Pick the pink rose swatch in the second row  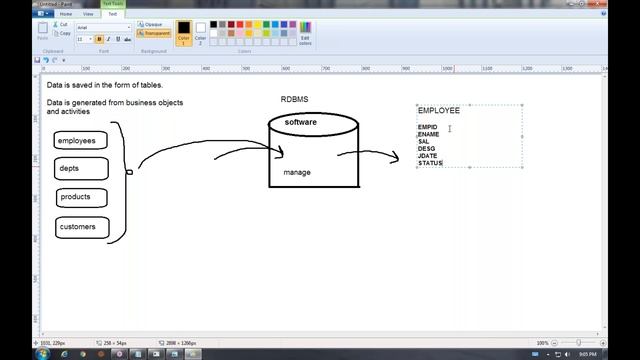(x=240, y=33)
